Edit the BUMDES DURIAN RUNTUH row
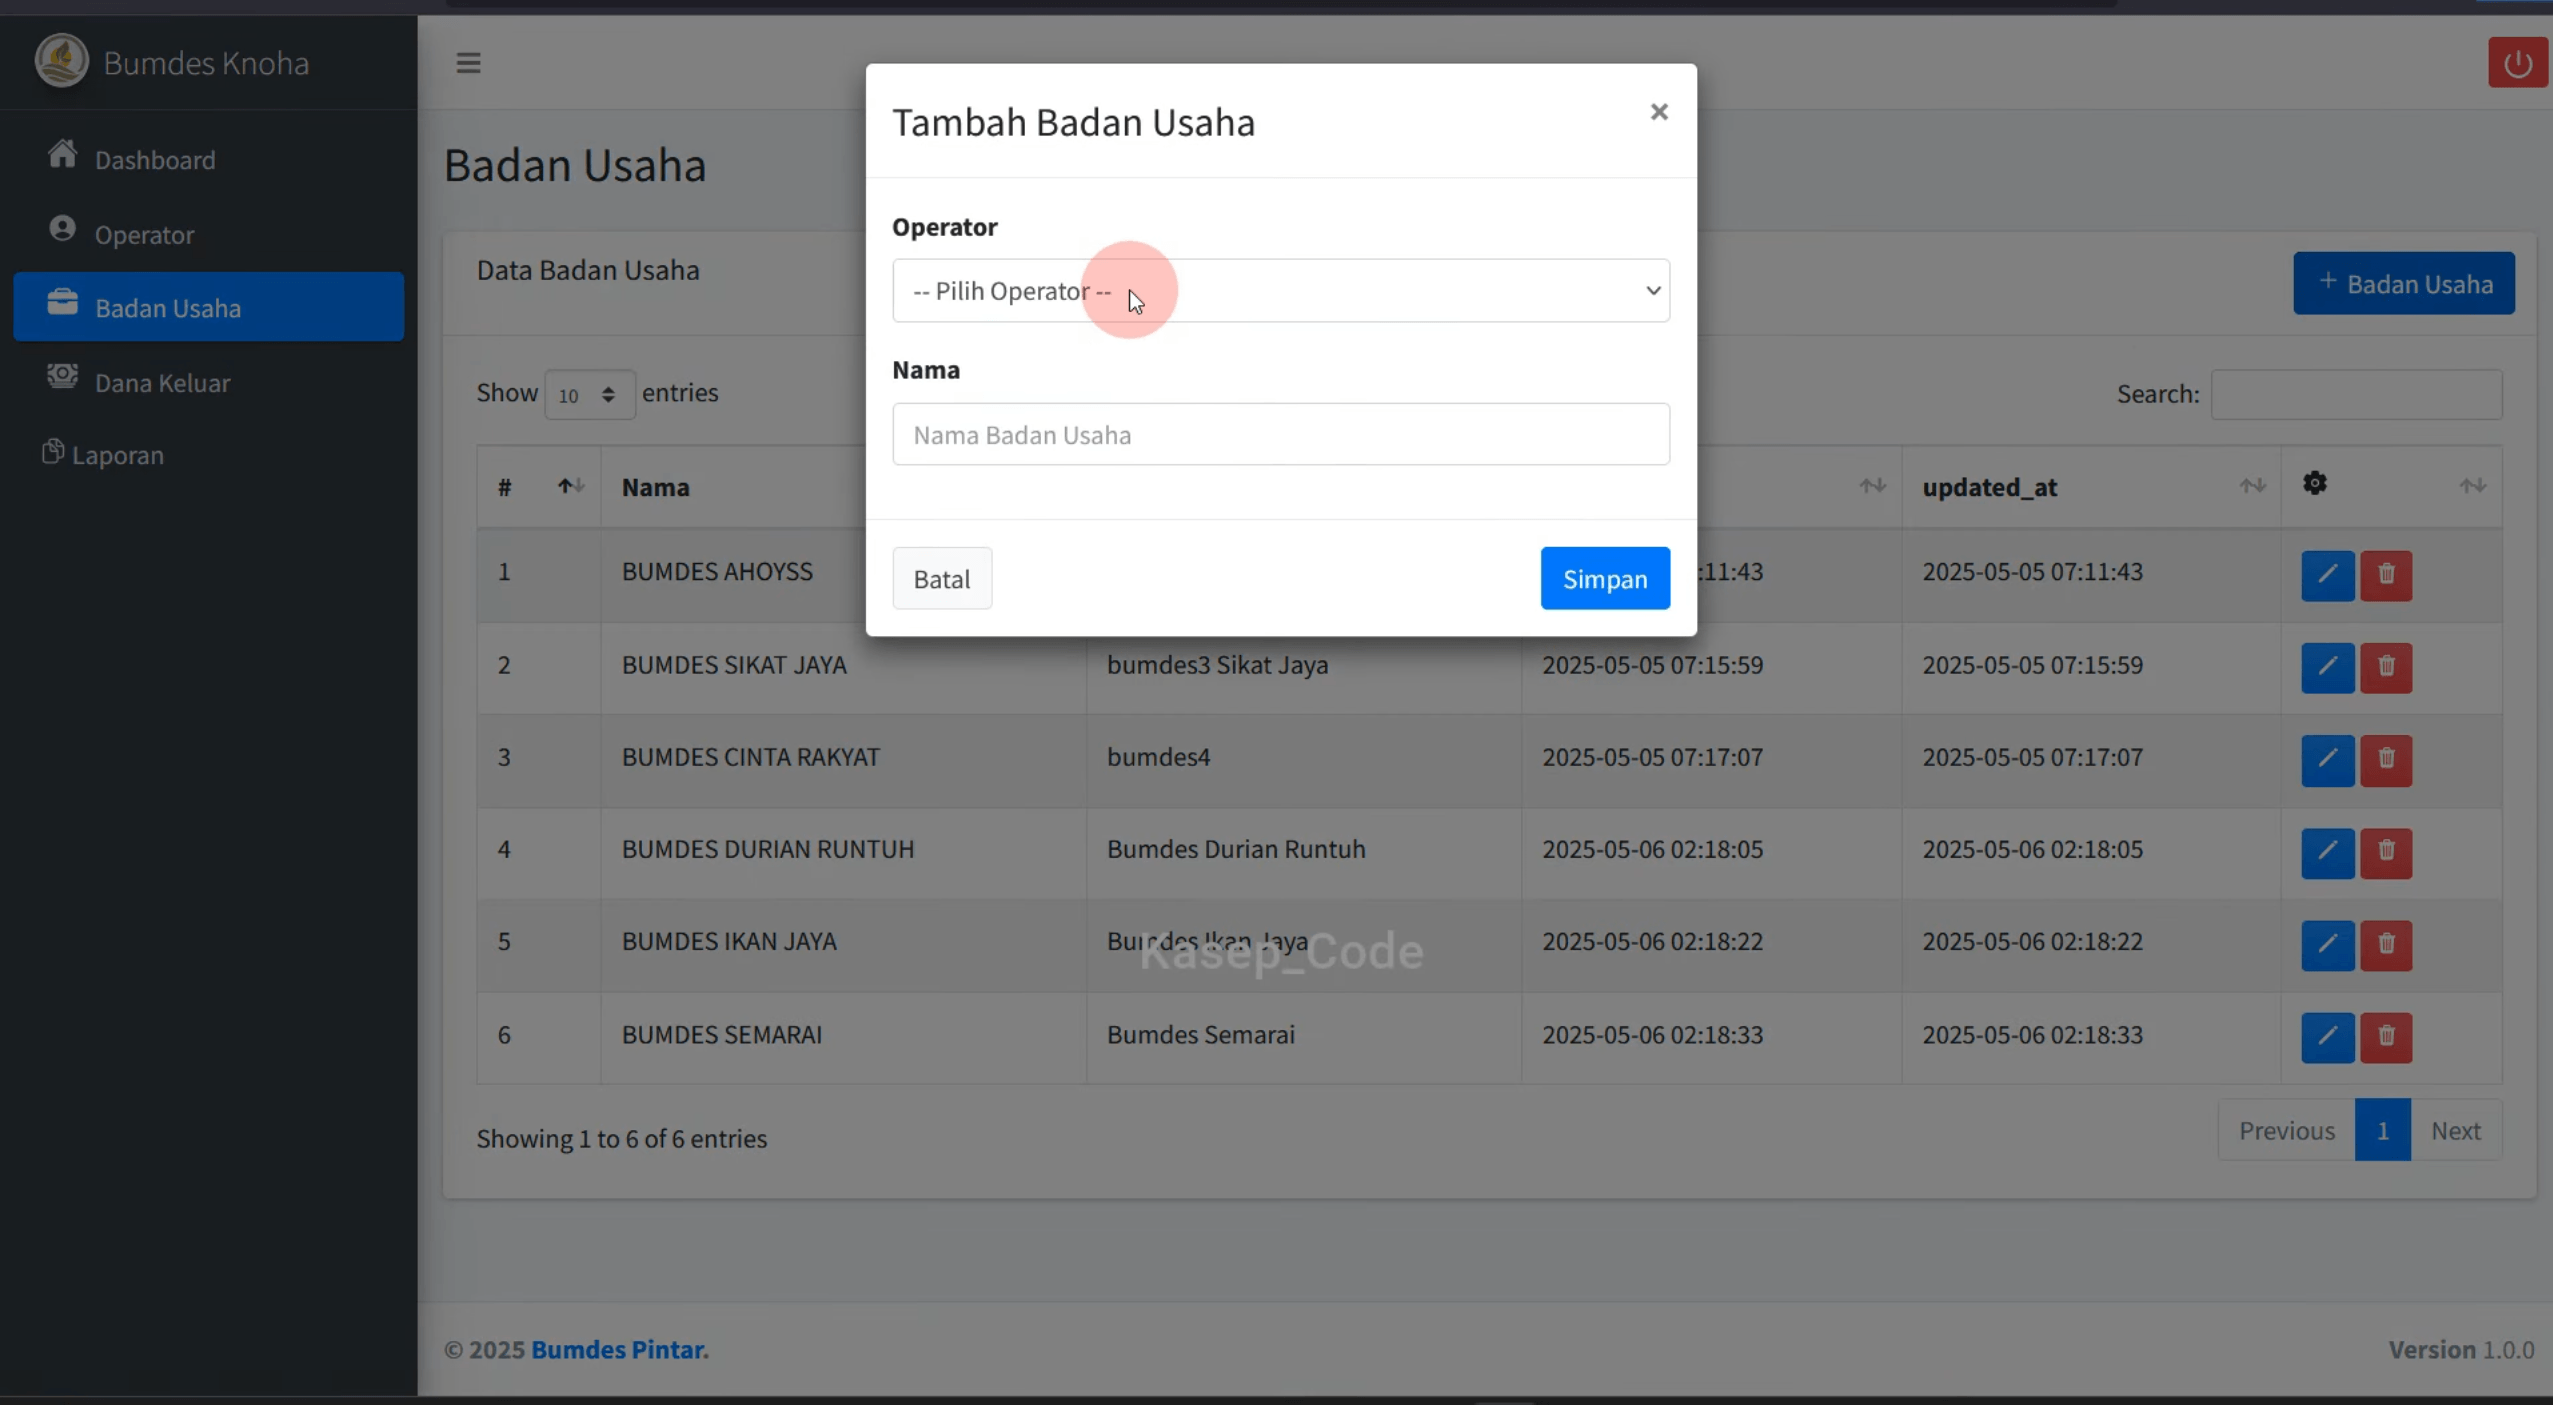Image resolution: width=2553 pixels, height=1405 pixels. coord(2327,852)
